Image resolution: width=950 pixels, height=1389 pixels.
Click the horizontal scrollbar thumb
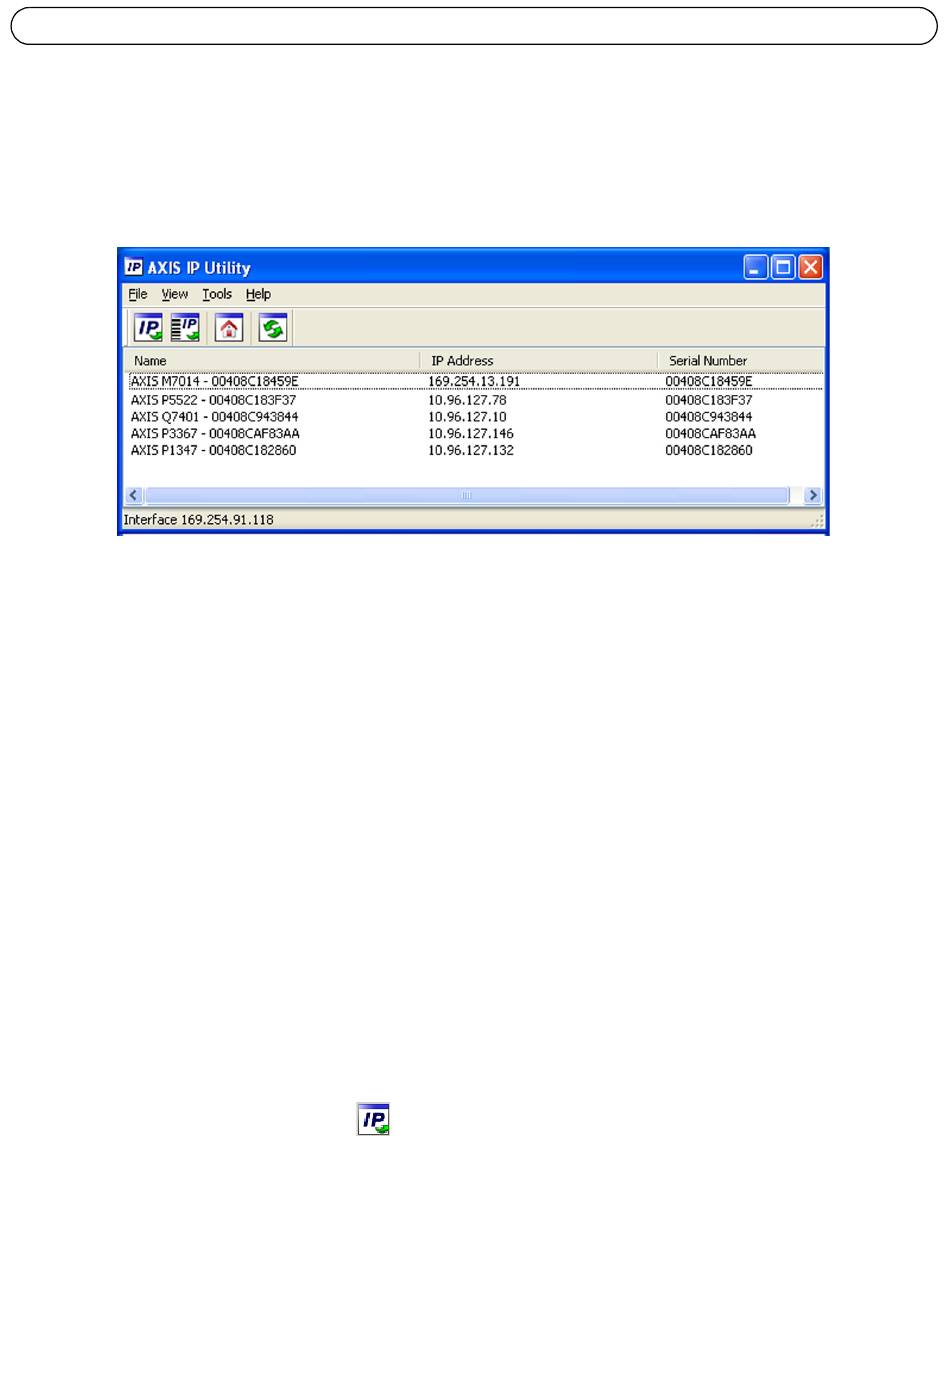(467, 495)
